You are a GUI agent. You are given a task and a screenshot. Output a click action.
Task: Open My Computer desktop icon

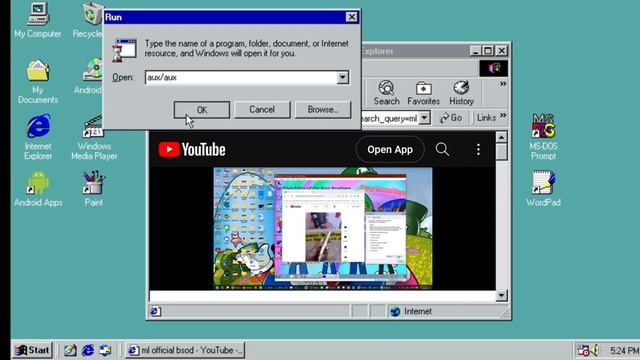38,20
